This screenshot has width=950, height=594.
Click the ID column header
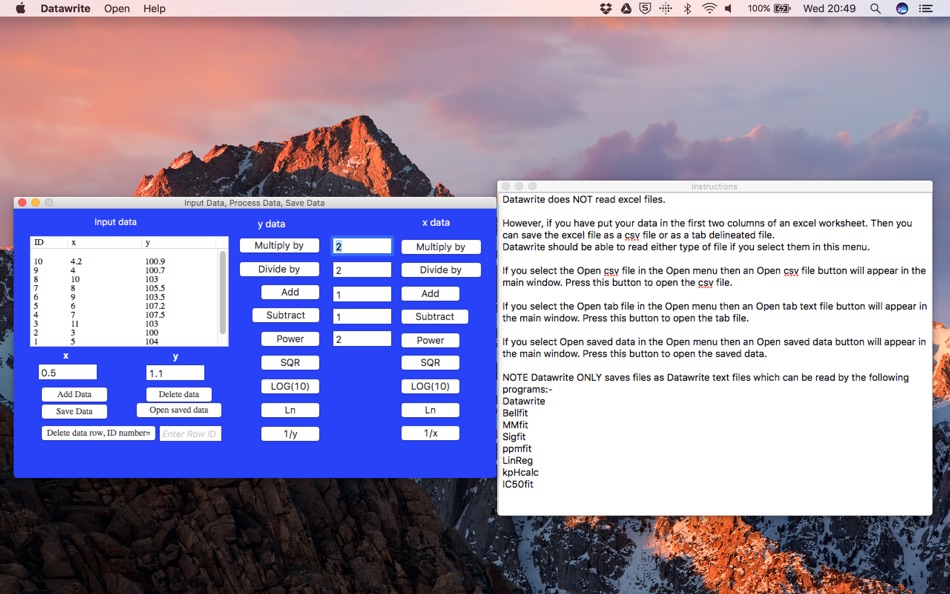point(48,242)
